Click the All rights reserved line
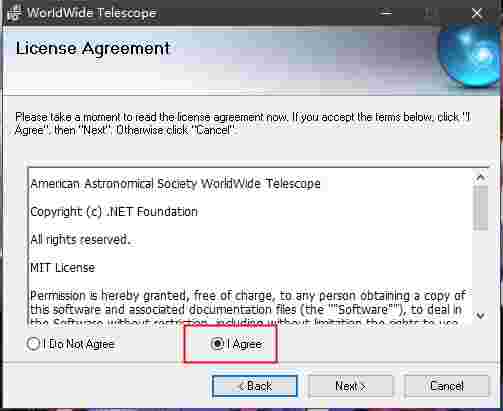 (x=79, y=240)
